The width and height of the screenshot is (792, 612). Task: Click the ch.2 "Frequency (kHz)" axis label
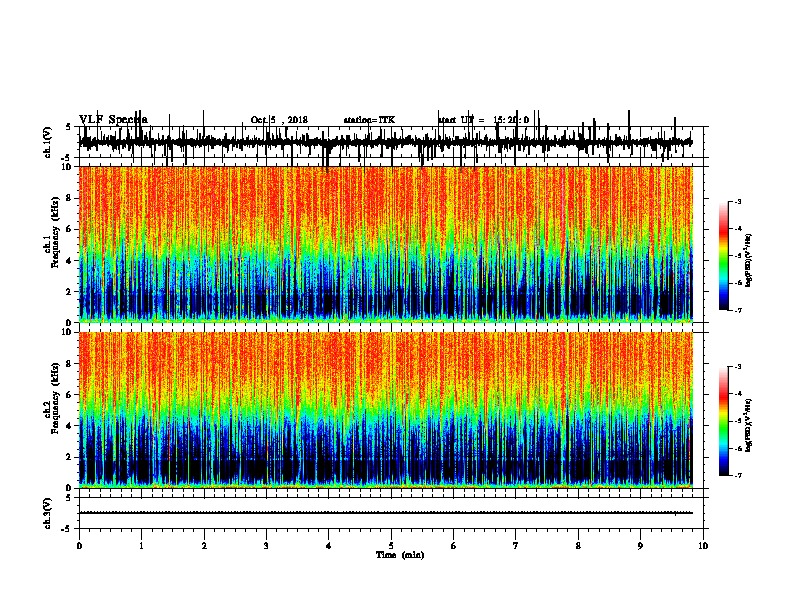pos(55,398)
